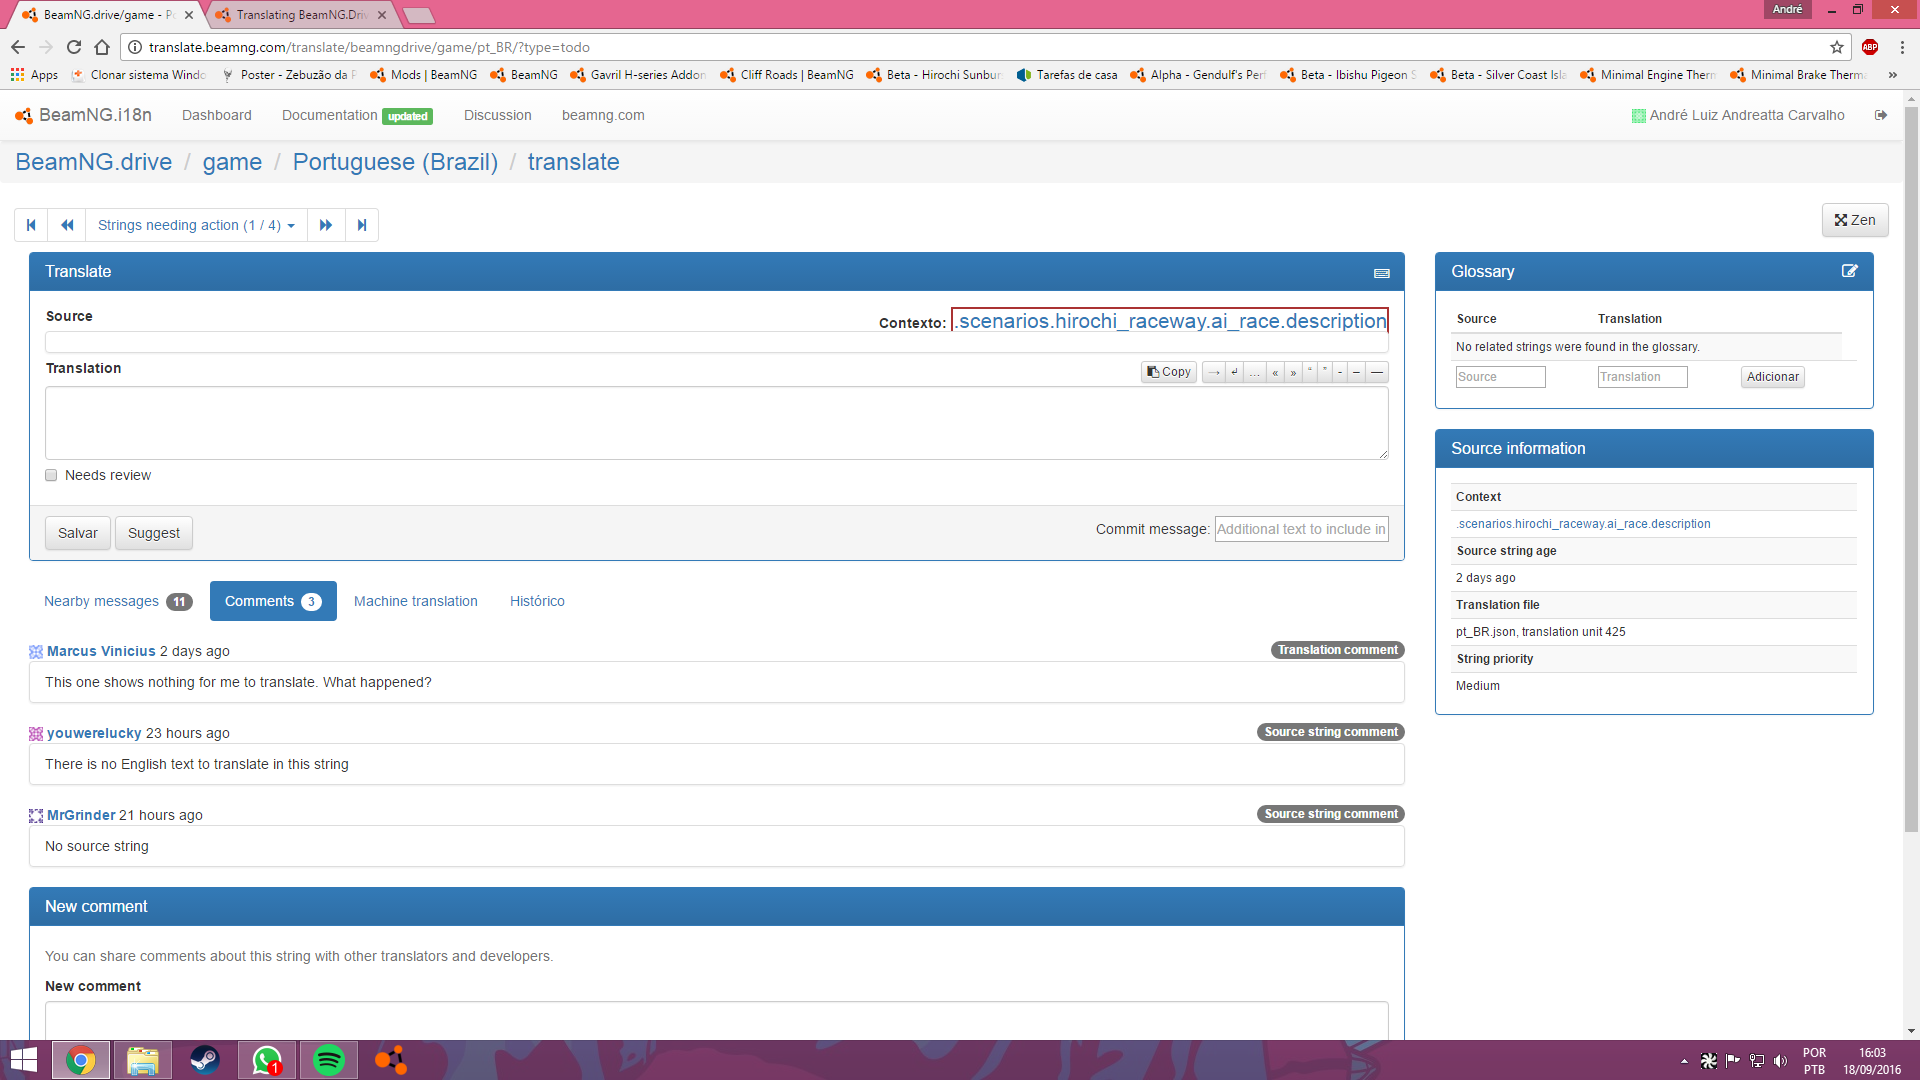Open MrGrinder user profile
This screenshot has height=1080, width=1920.
[81, 815]
